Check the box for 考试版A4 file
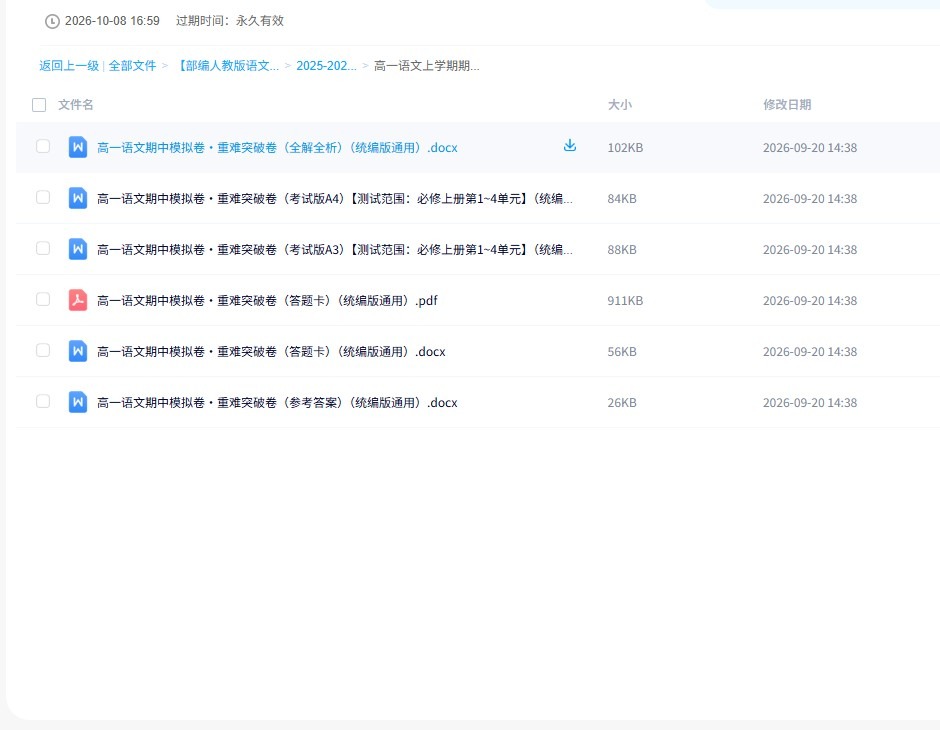 pyautogui.click(x=43, y=197)
